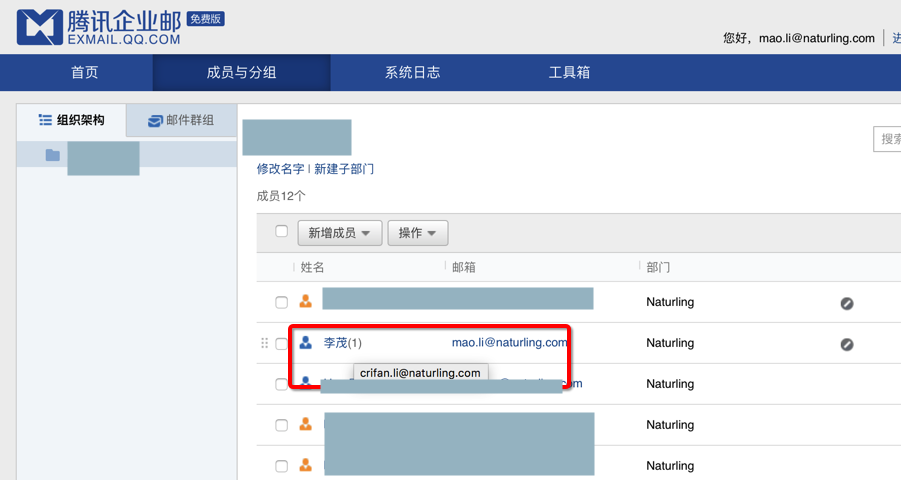
Task: Click the 邮箱 column header
Action: pos(464,267)
